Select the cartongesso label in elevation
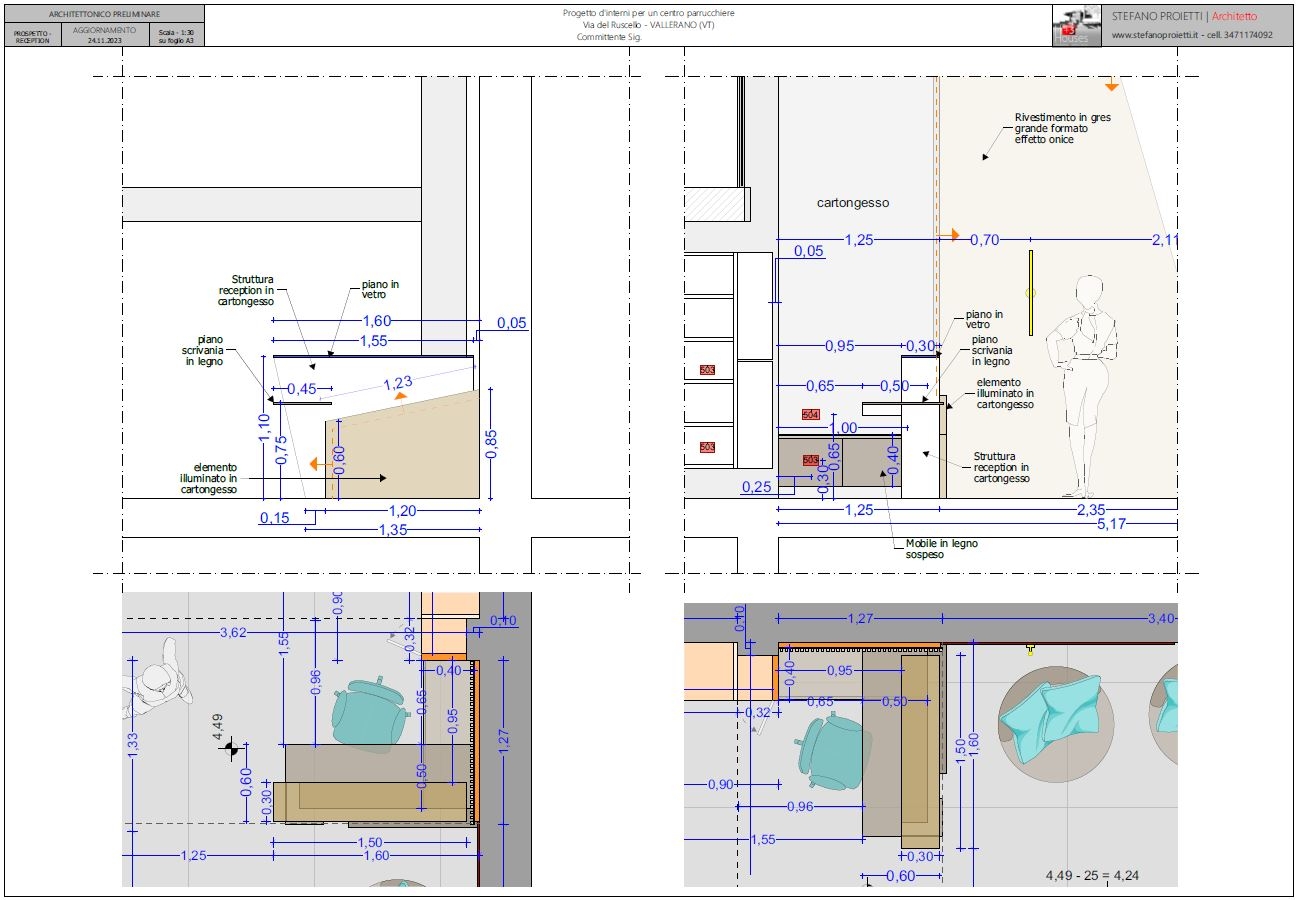The width and height of the screenshot is (1299, 900). (852, 202)
